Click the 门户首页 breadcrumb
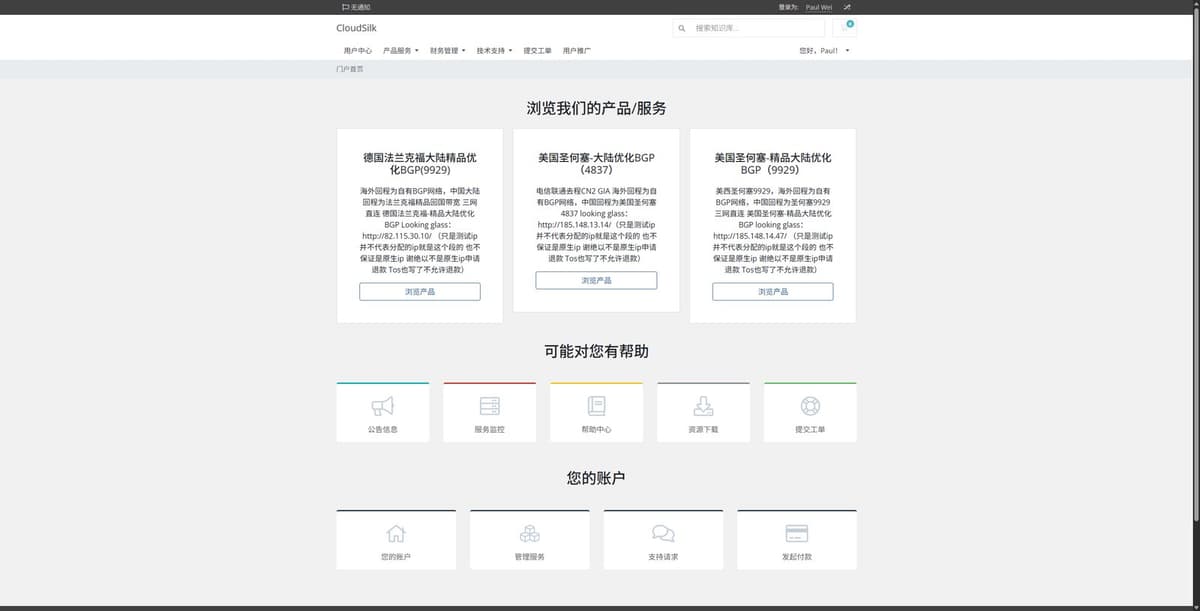Image resolution: width=1200 pixels, height=611 pixels. click(x=350, y=69)
